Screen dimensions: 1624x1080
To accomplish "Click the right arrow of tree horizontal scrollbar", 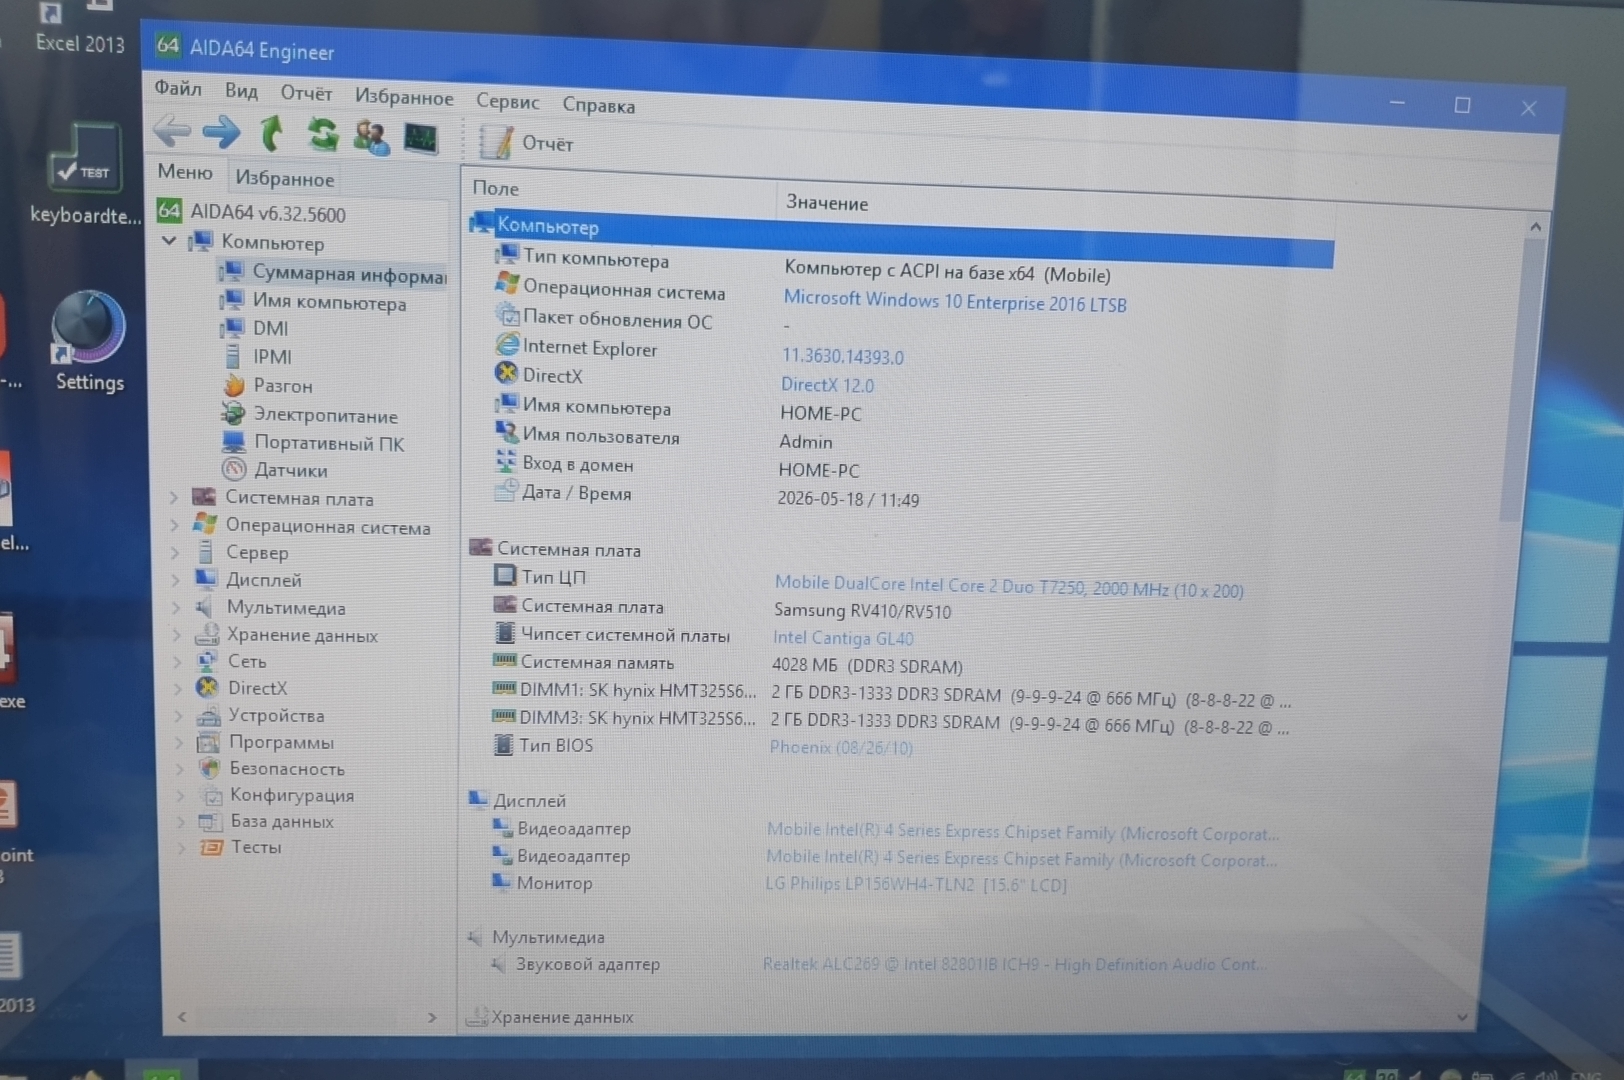I will pyautogui.click(x=432, y=1017).
